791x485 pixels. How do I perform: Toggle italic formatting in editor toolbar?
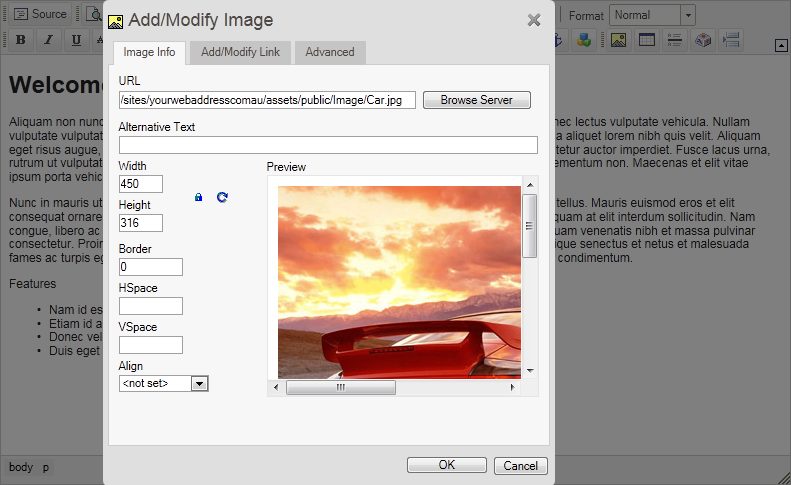[x=48, y=39]
